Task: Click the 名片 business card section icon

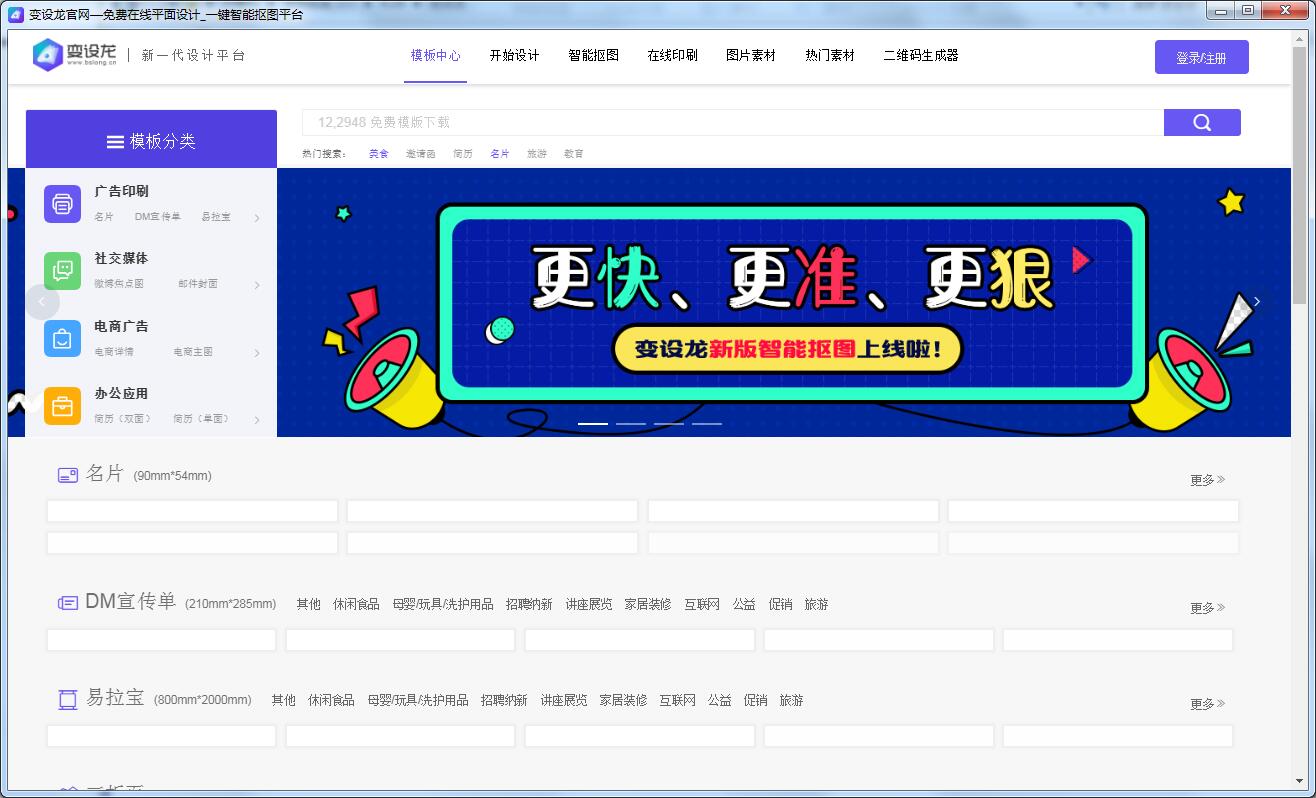Action: [66, 473]
